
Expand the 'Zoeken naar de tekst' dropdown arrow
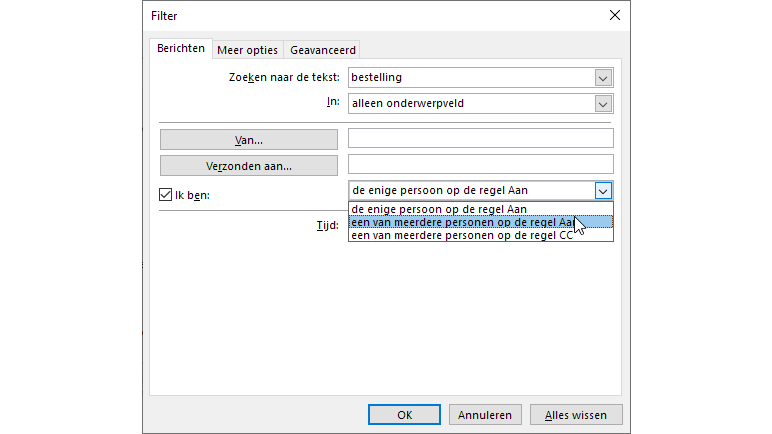point(603,77)
